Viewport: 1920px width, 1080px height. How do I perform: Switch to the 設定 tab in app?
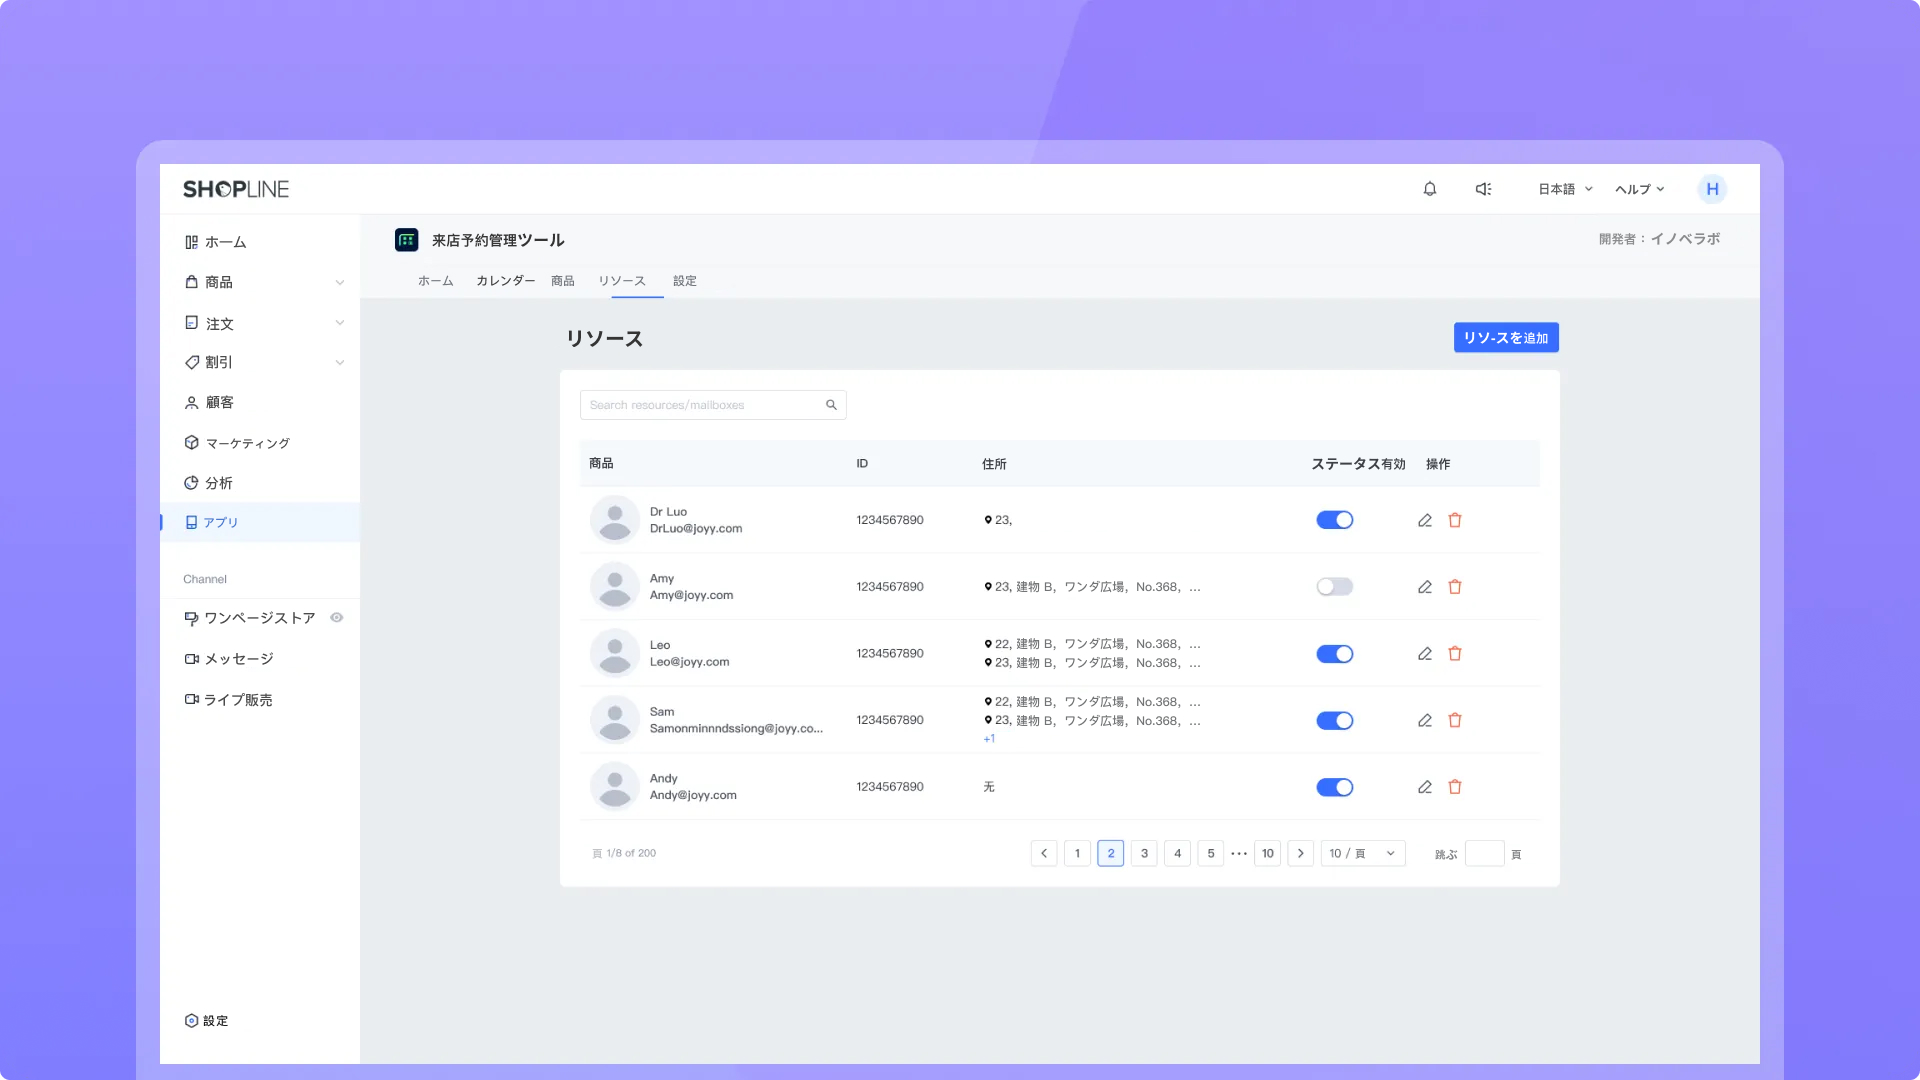pos(685,281)
